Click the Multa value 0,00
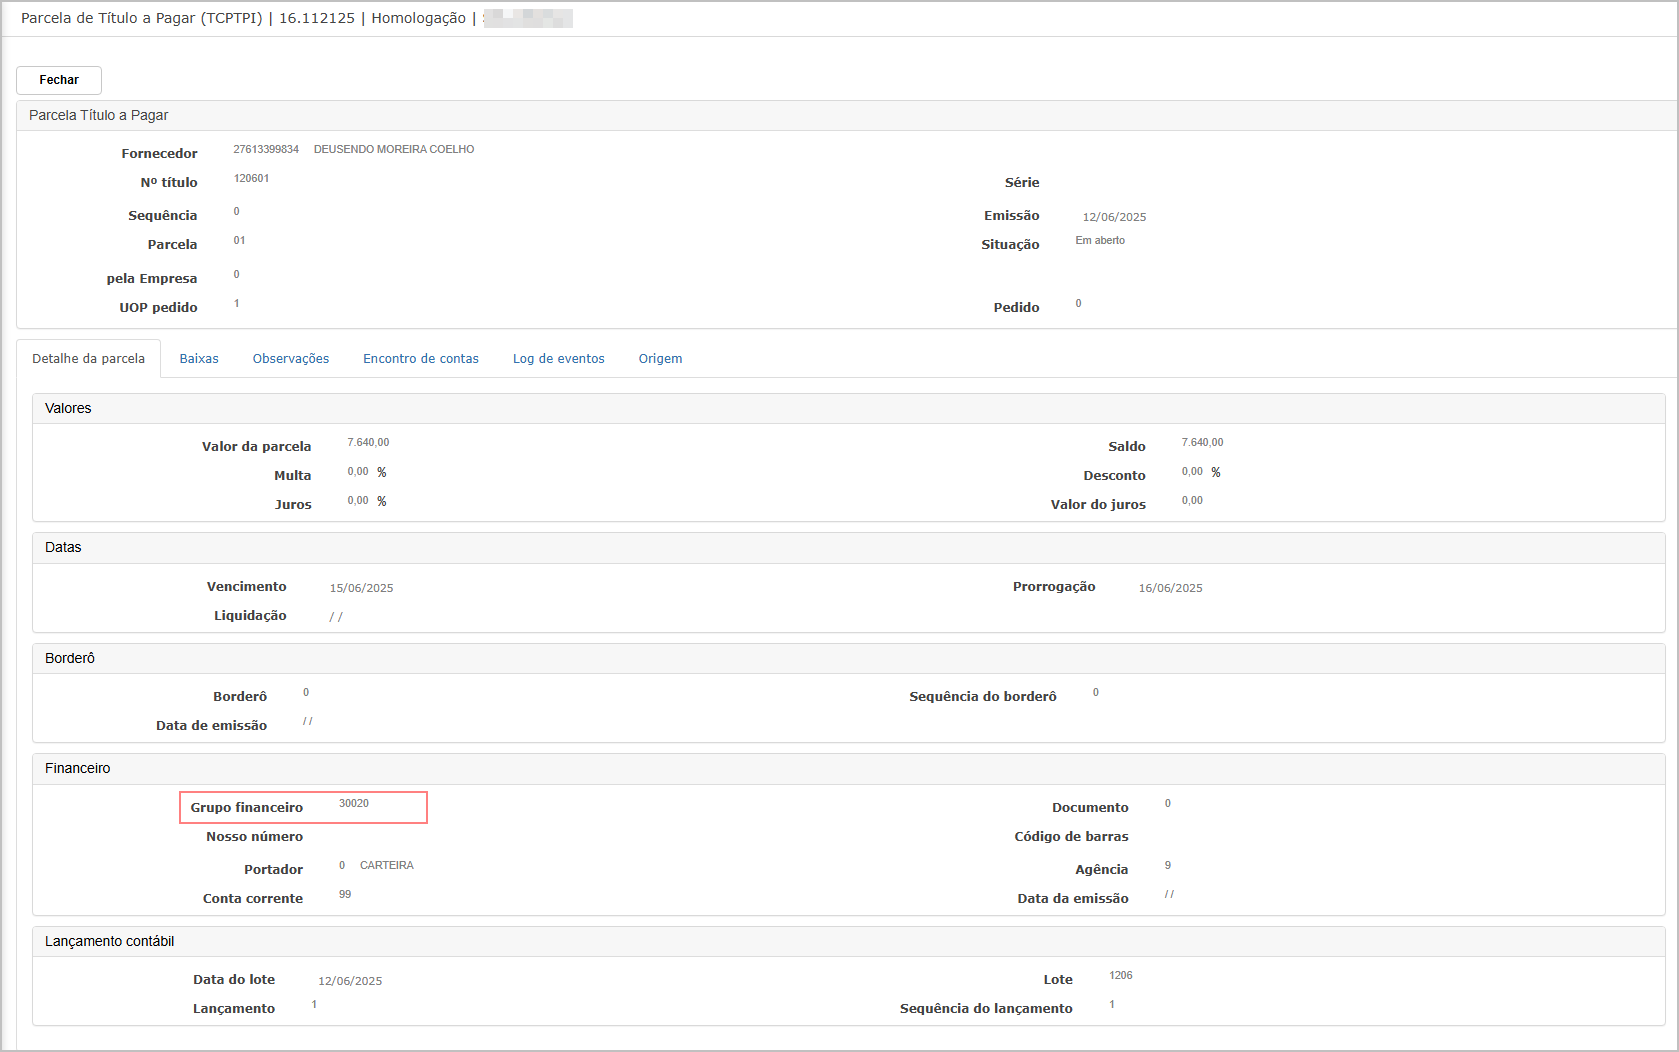Screen dimensions: 1679x1052 pos(358,471)
